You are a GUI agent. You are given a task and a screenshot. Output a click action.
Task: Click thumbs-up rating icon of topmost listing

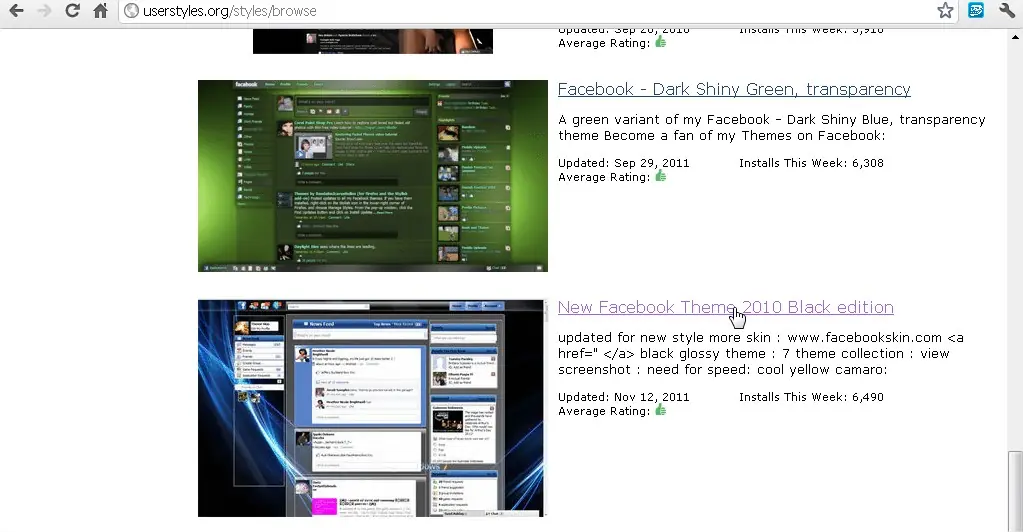pos(661,42)
